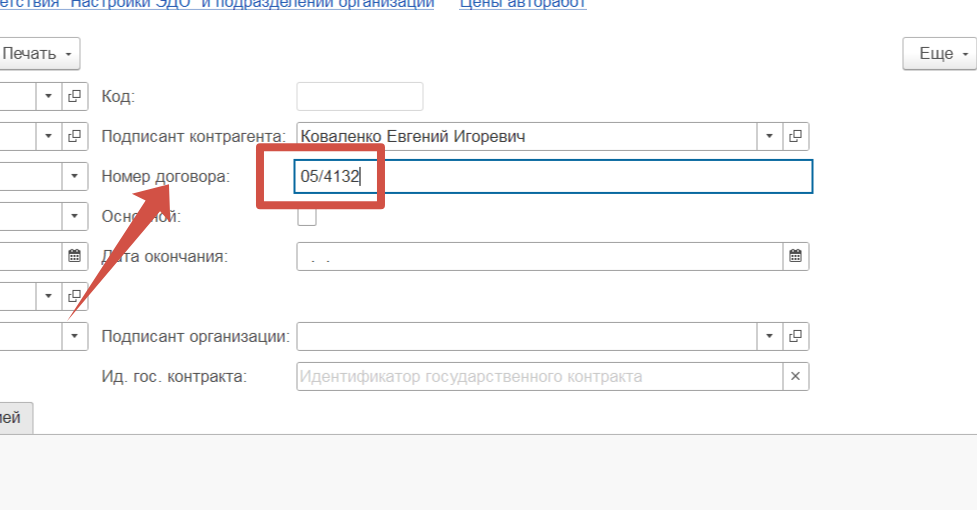Expand dropdown left of Номер договора label
Viewport: 977px width, 510px height.
tap(75, 176)
